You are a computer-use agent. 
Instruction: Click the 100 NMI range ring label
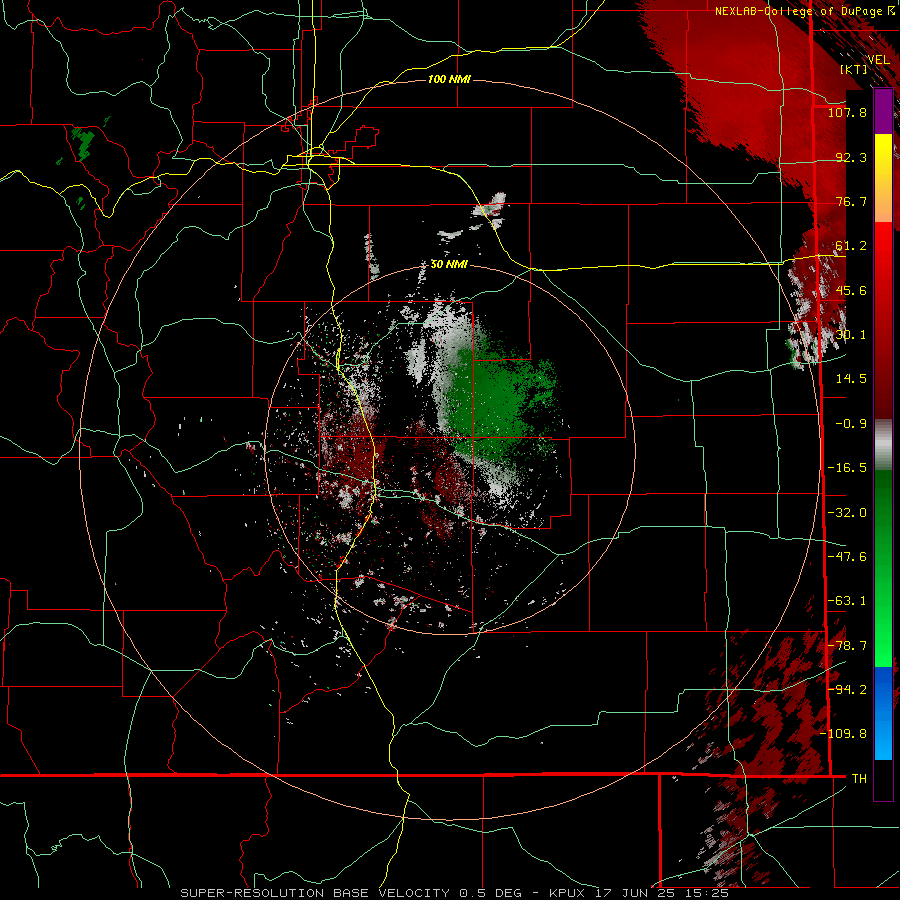click(x=449, y=79)
